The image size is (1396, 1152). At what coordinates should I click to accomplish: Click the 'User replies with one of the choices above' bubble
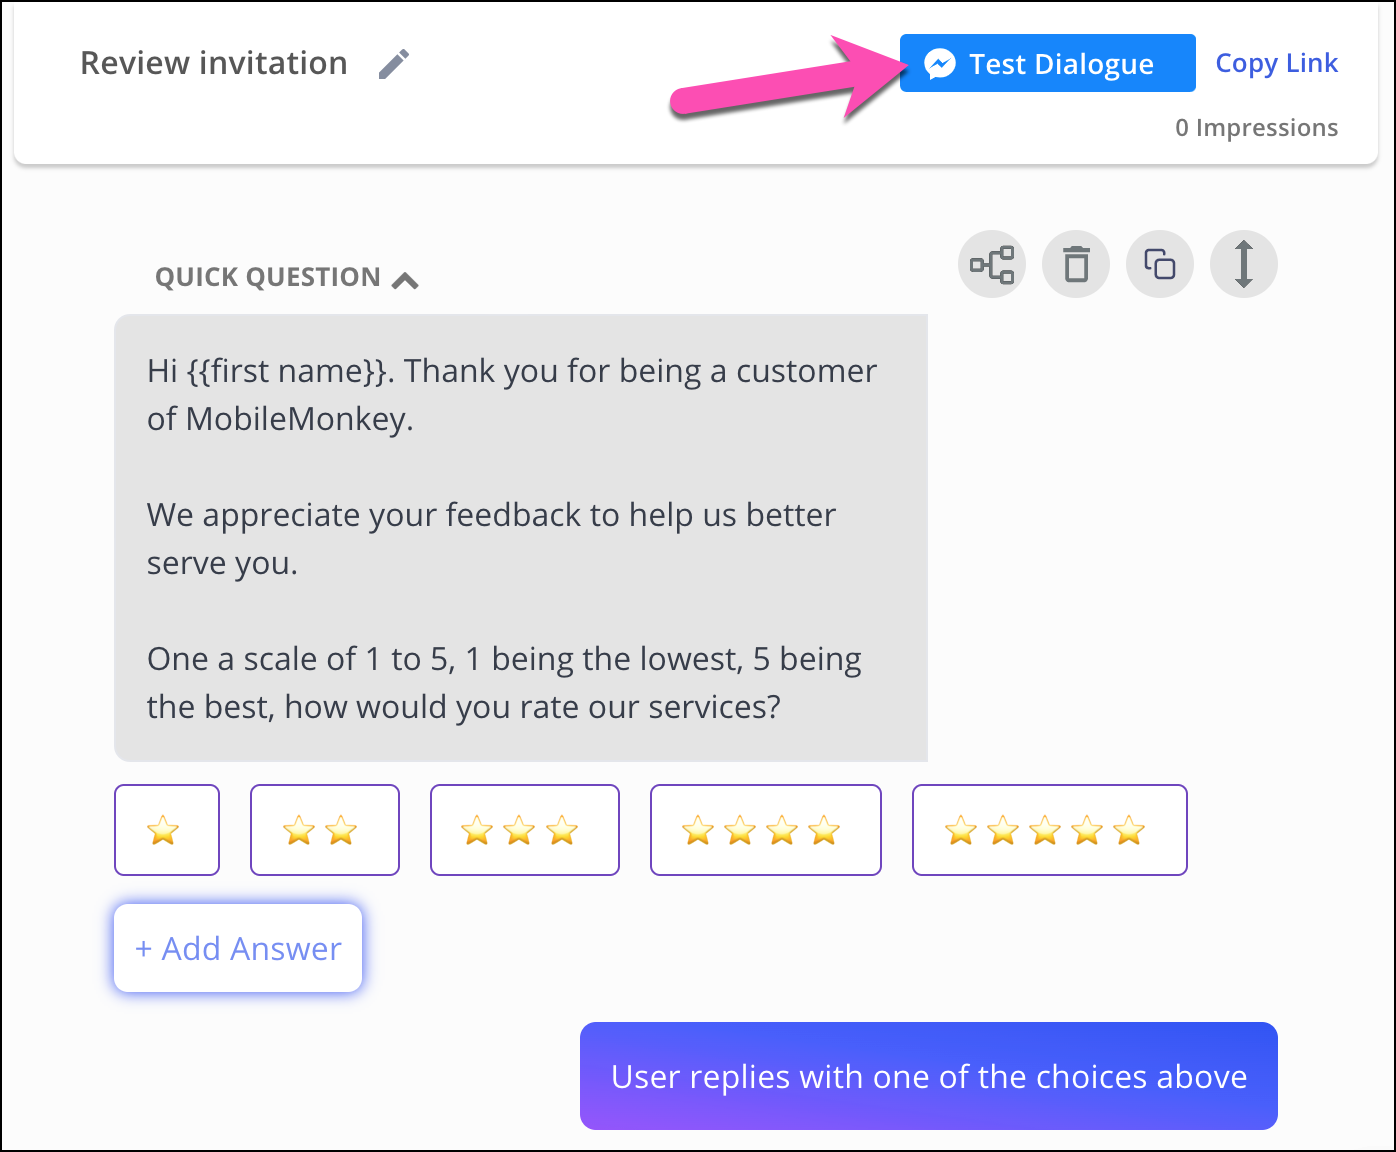click(x=929, y=1076)
